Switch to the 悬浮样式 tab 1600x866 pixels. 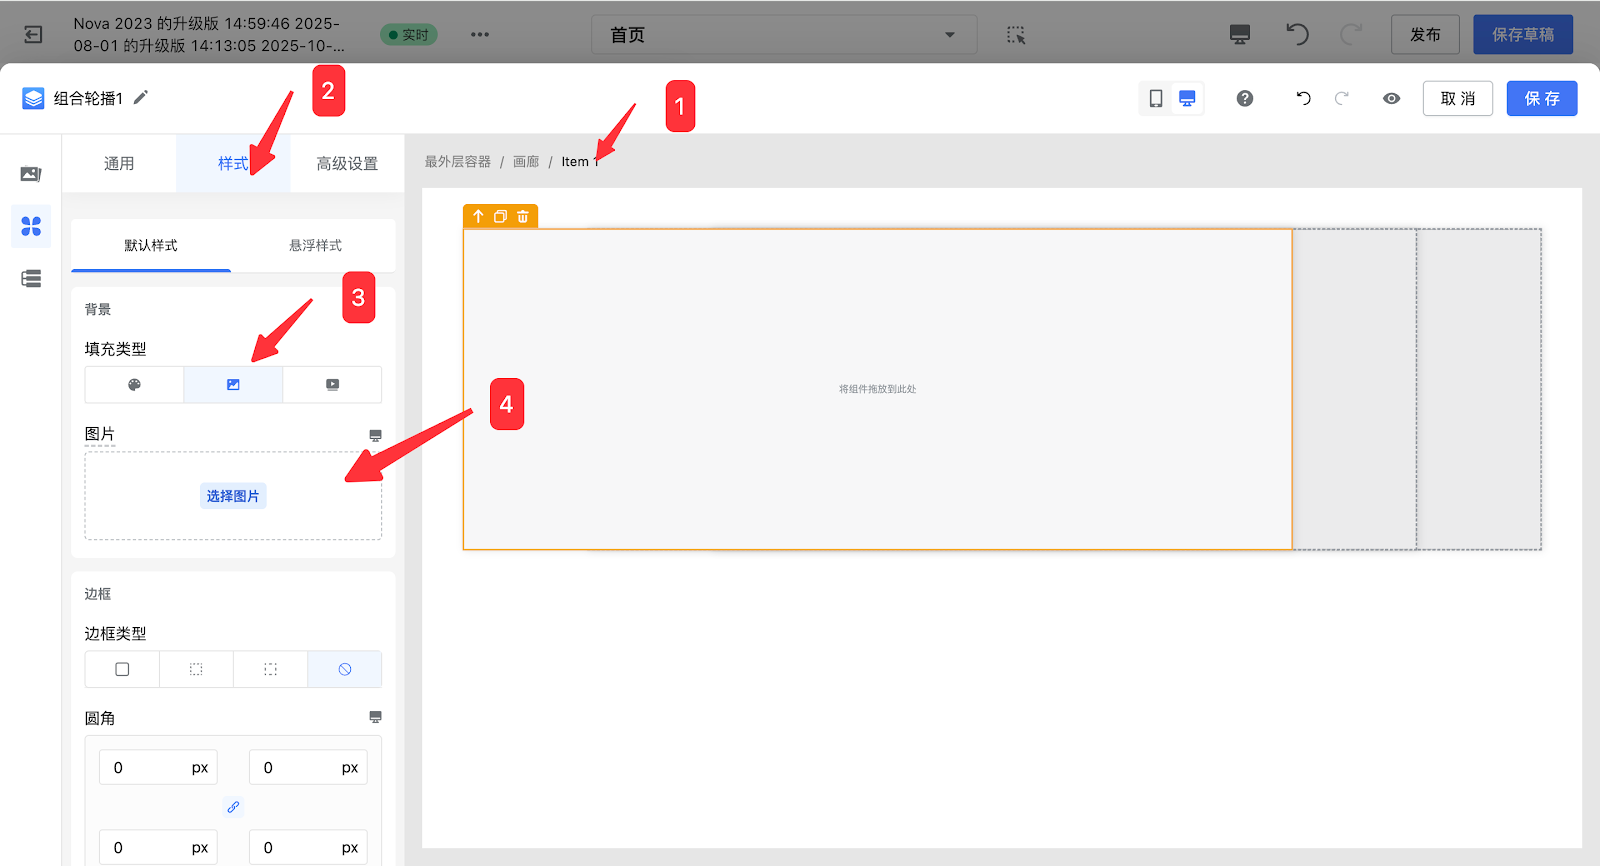click(x=315, y=245)
